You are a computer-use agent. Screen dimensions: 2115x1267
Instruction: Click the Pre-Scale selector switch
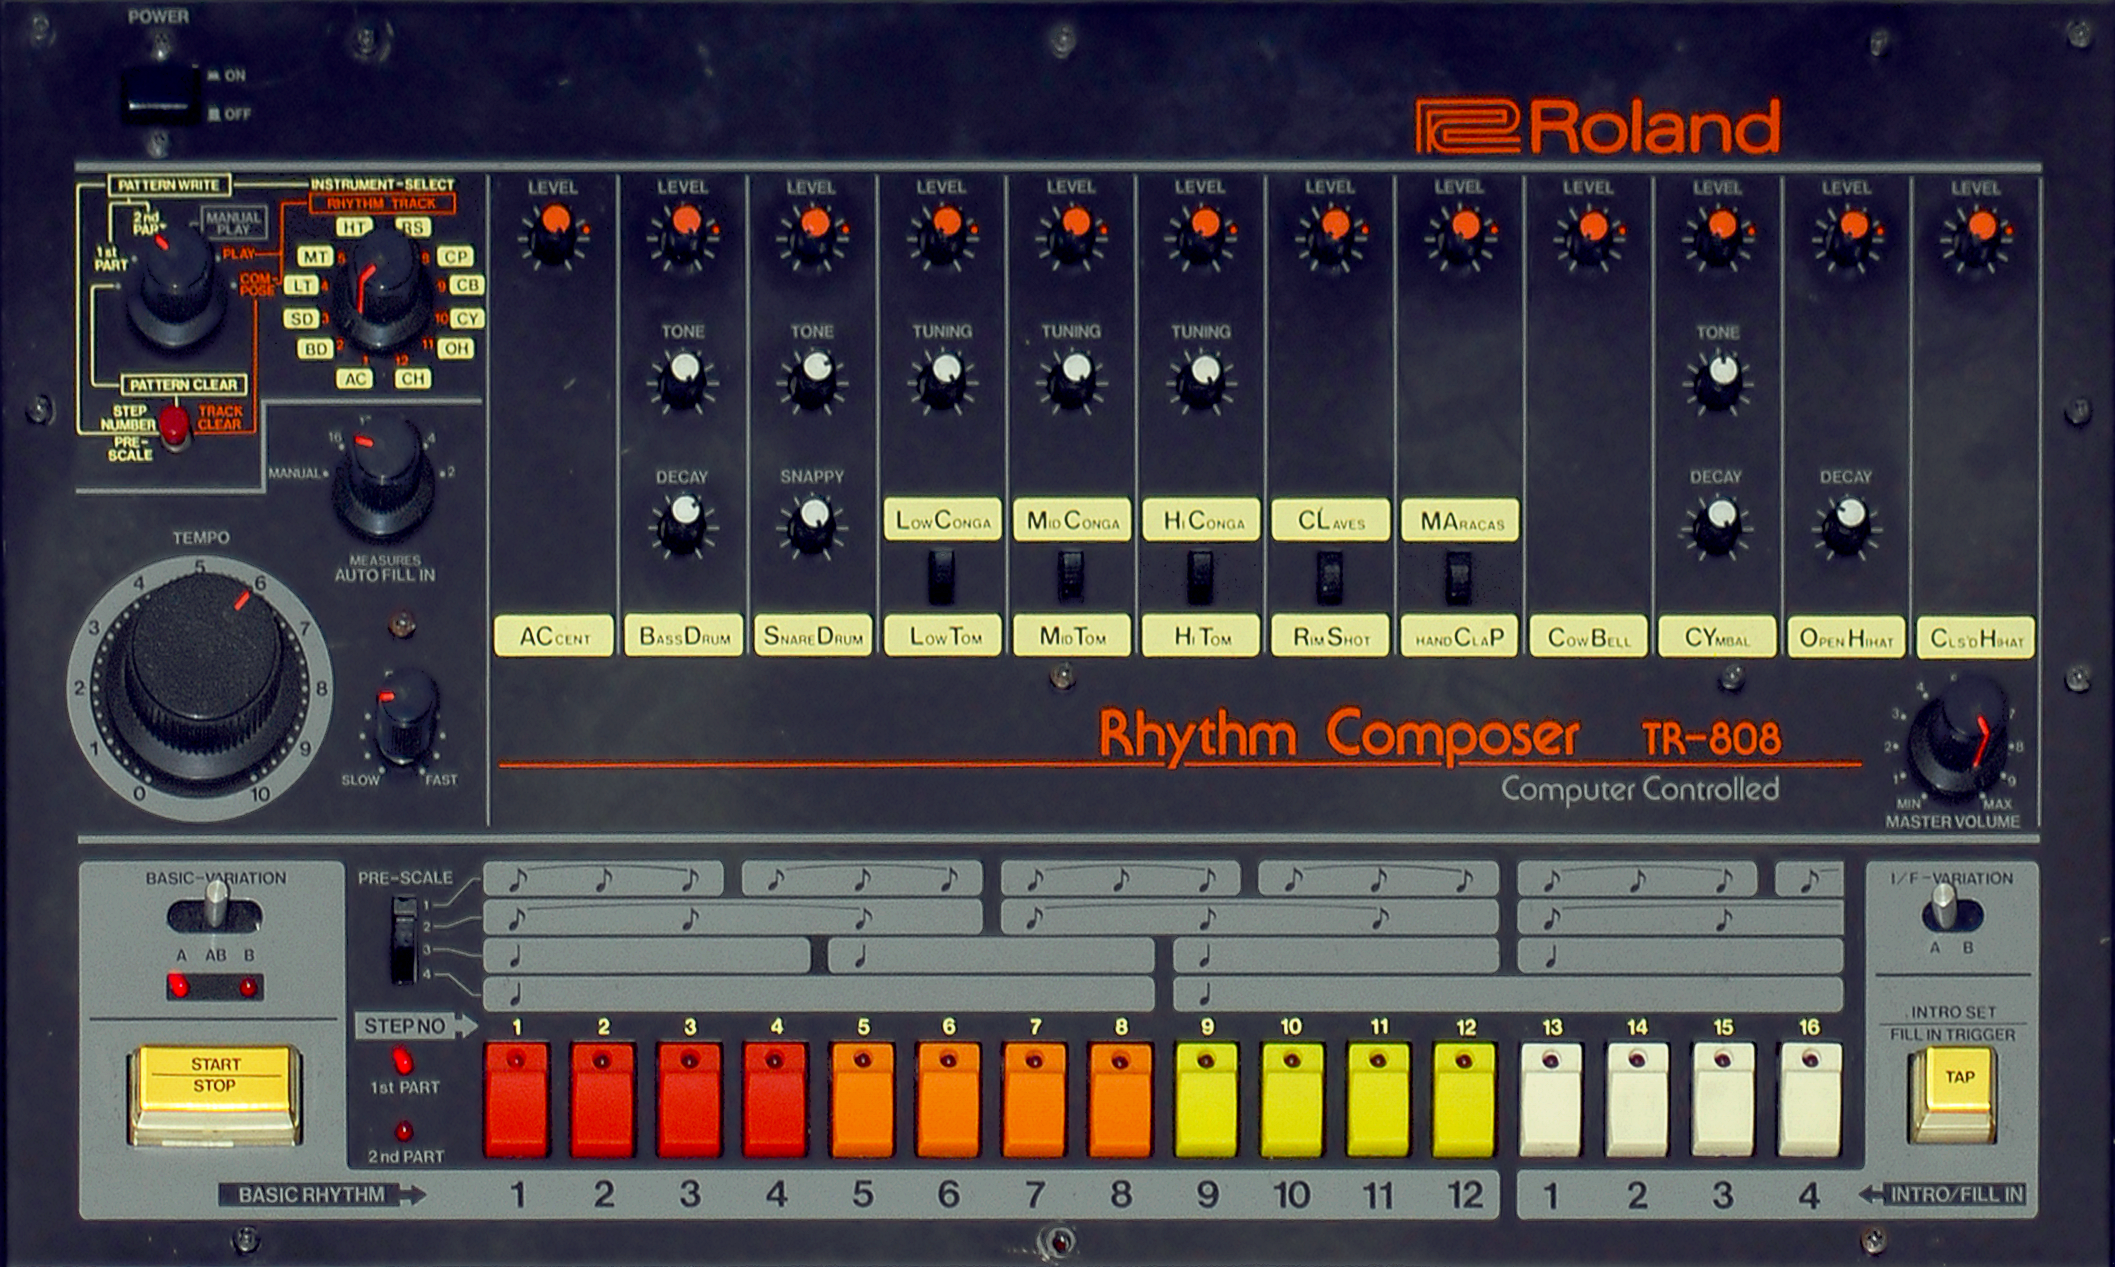pos(404,938)
